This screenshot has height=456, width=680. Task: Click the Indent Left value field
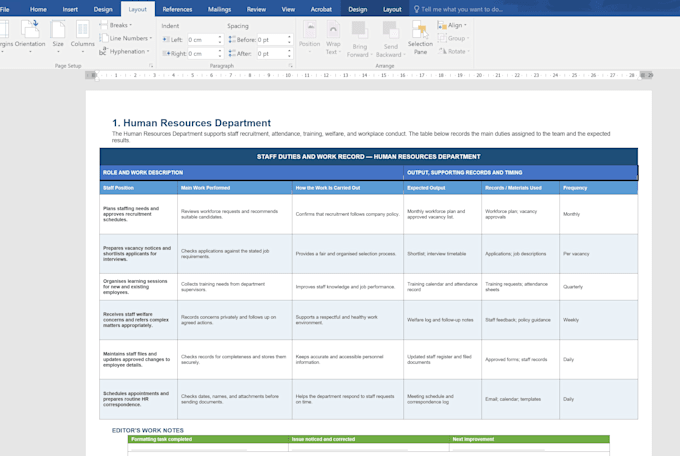[202, 40]
